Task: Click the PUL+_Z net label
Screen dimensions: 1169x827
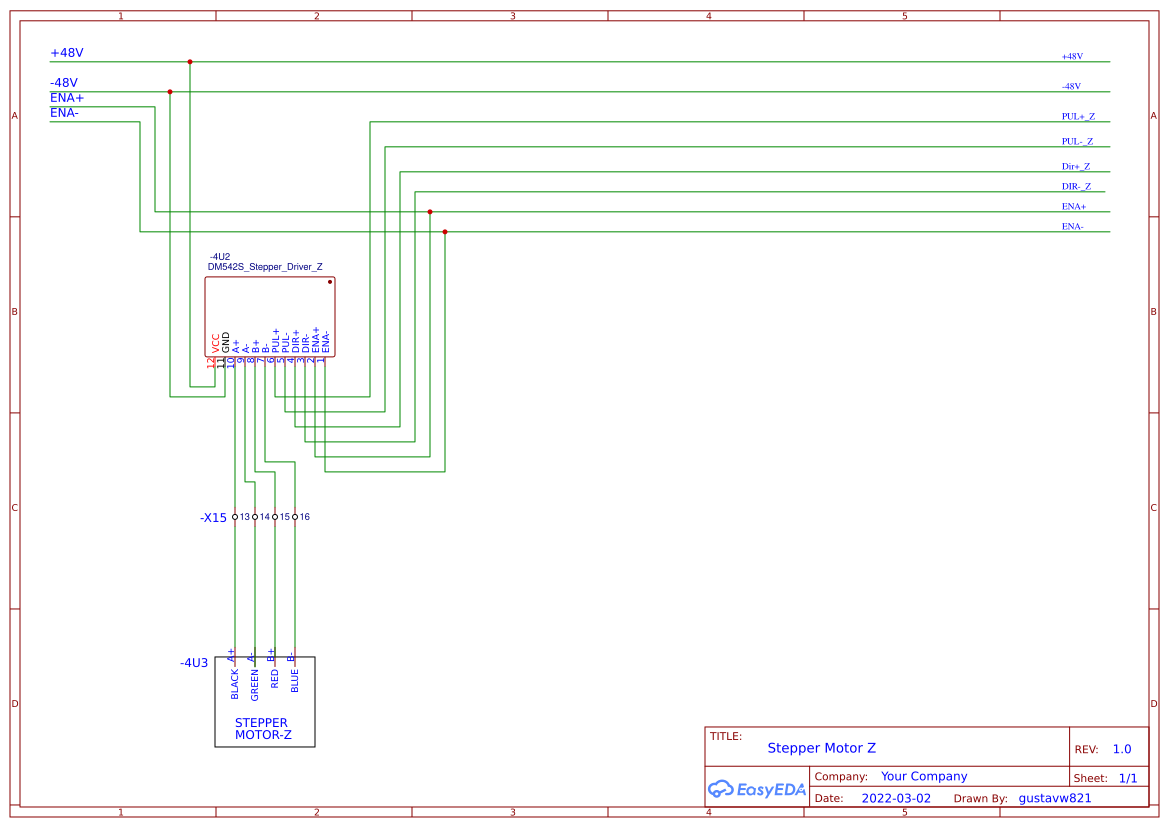Action: 1078,115
